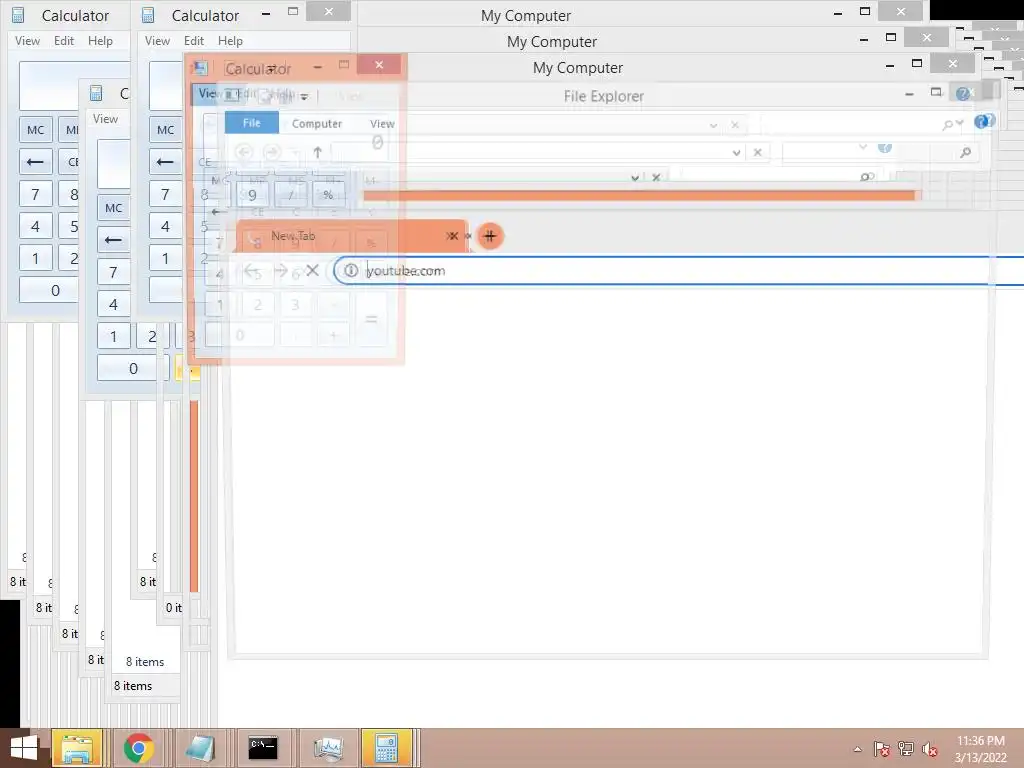Go forward in Chrome
This screenshot has width=1024, height=768.
(x=281, y=270)
